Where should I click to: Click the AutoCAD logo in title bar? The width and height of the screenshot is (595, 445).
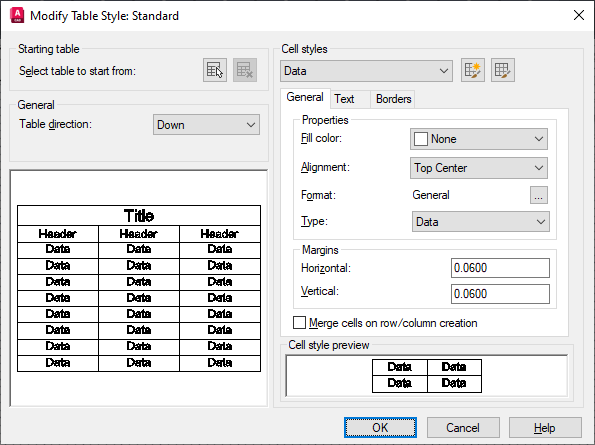(17, 16)
